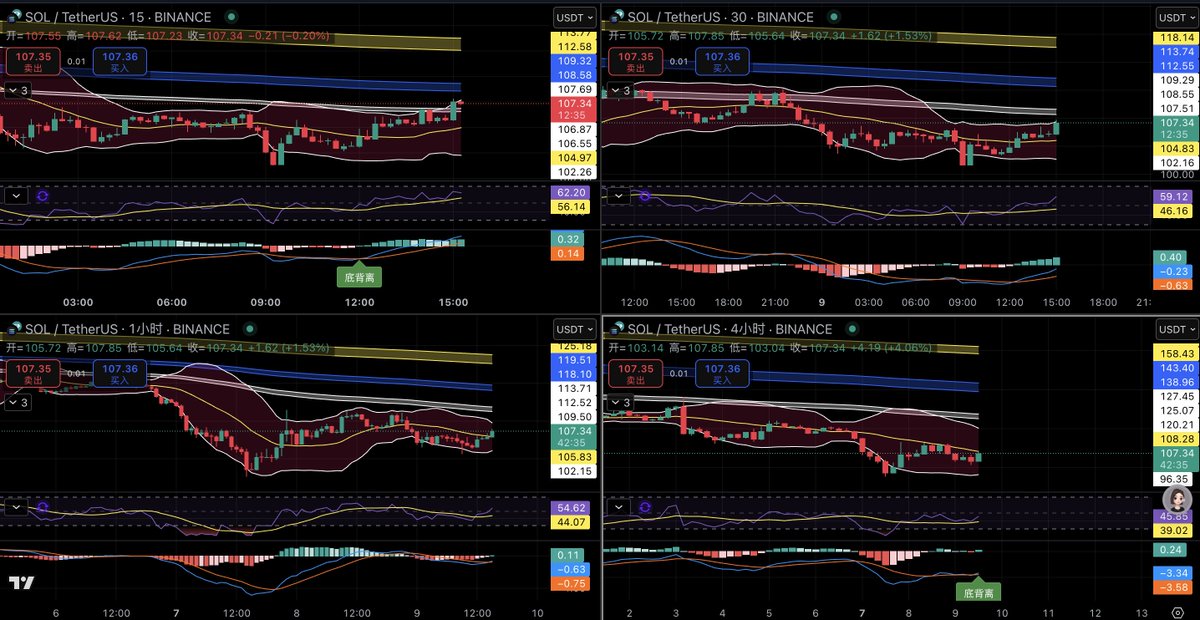Click 107.35 卖出 sell button on 1小时 chart
This screenshot has height=620, width=1200.
[33, 373]
